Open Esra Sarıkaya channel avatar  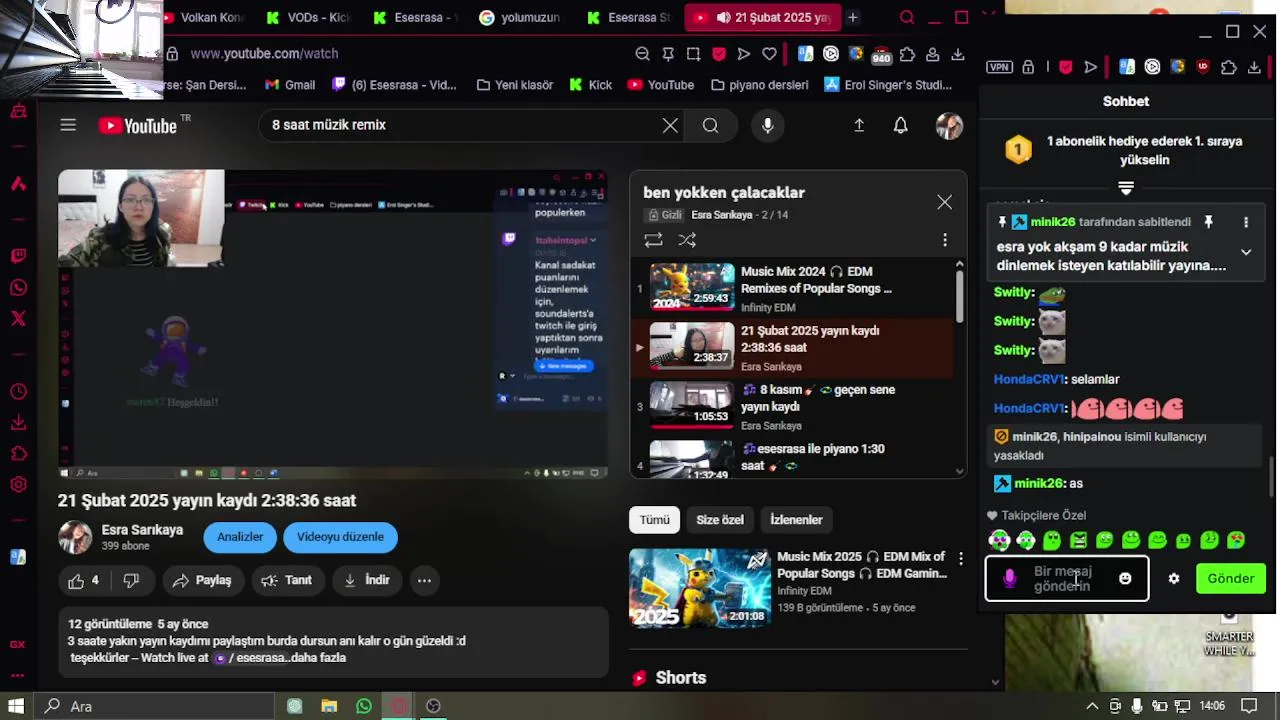tap(75, 537)
